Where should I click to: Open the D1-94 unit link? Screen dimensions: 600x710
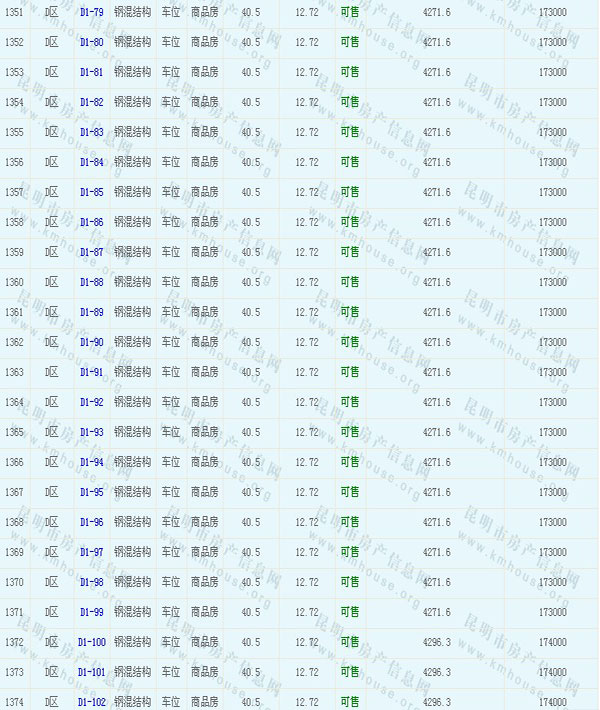tap(91, 462)
